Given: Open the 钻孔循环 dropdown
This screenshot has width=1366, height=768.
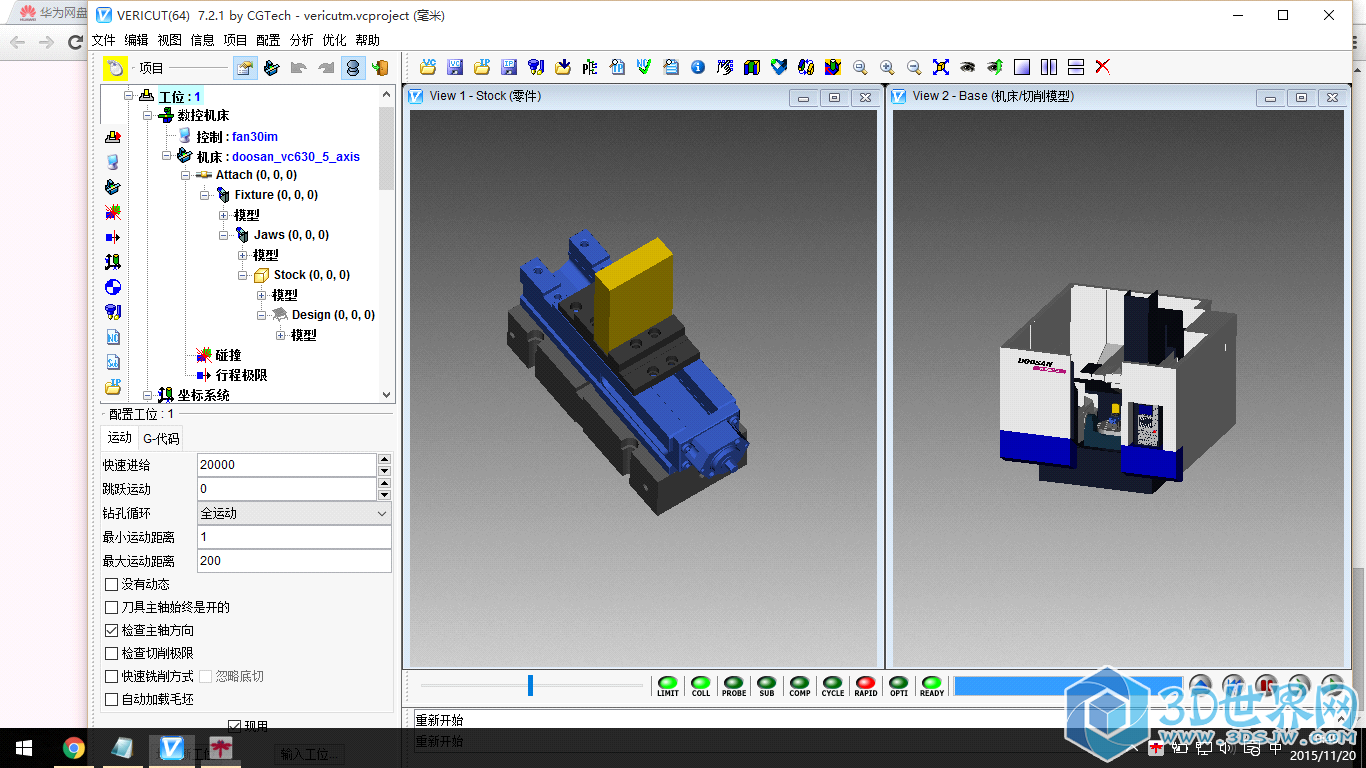Looking at the screenshot, I should [294, 513].
